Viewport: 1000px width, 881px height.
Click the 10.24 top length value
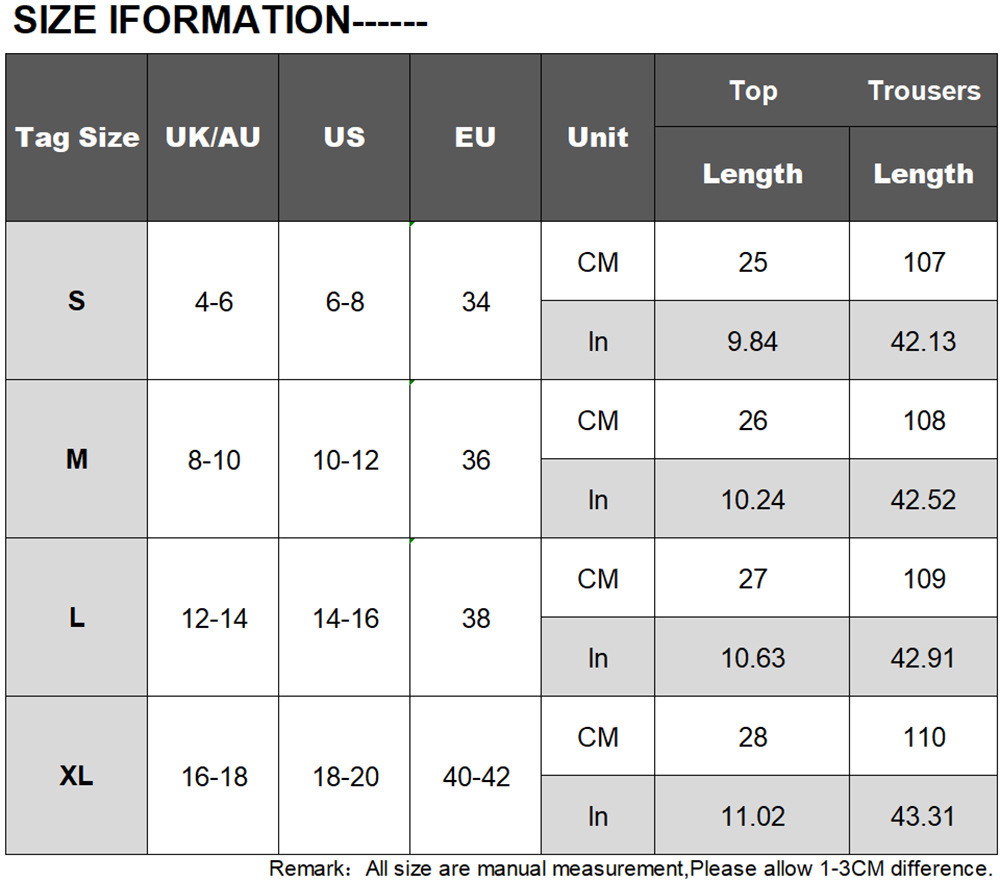pyautogui.click(x=753, y=499)
